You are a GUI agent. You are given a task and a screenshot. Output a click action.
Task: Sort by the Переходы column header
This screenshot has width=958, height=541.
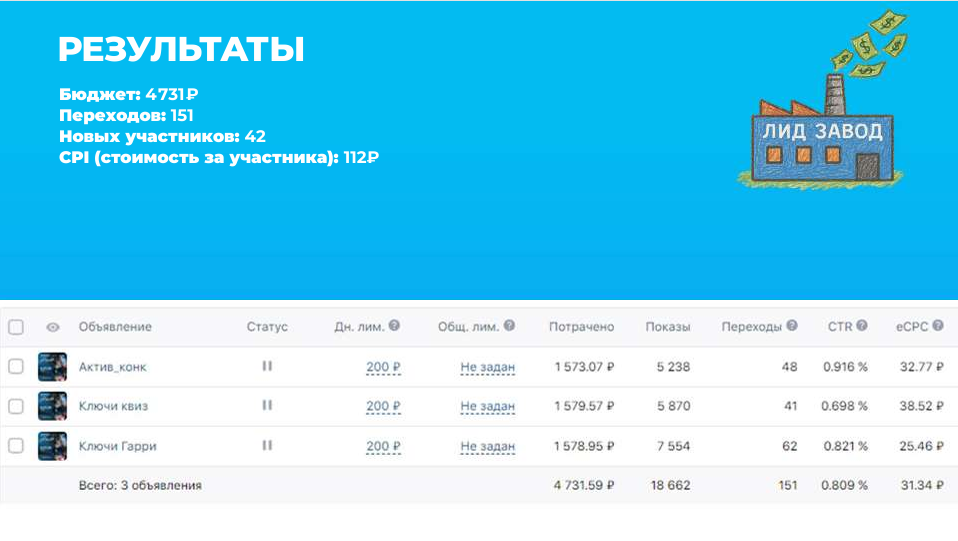point(751,327)
